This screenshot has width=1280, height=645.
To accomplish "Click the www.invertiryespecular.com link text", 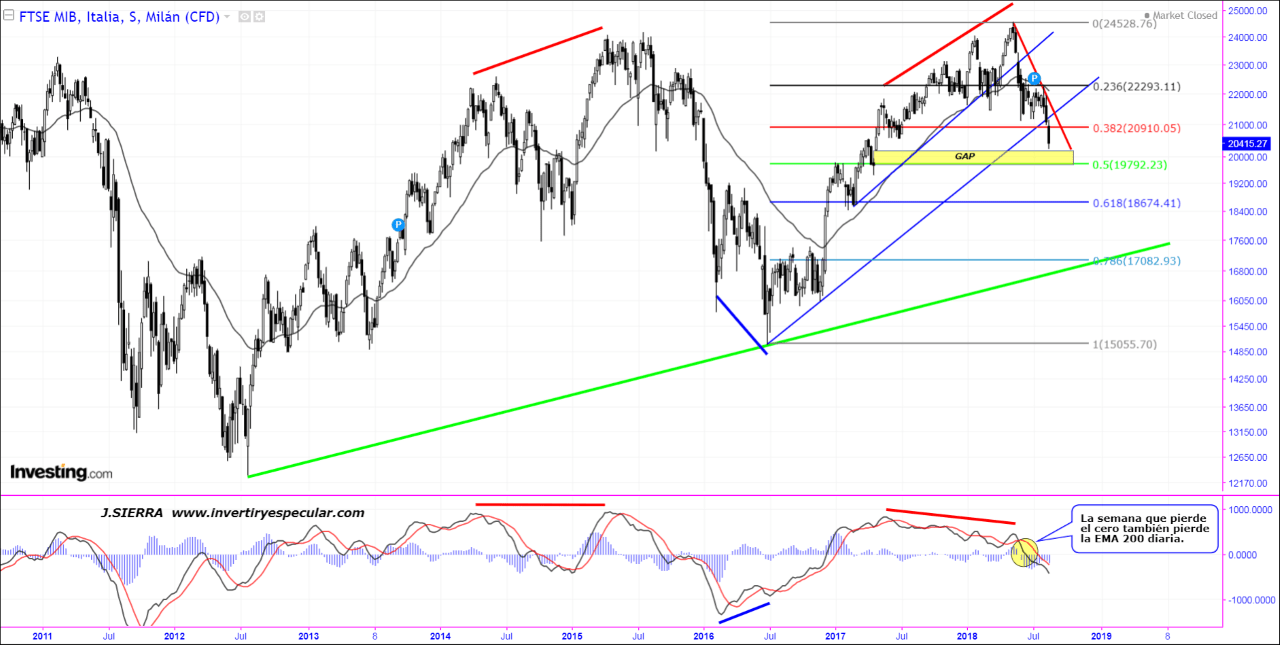I will pos(268,512).
